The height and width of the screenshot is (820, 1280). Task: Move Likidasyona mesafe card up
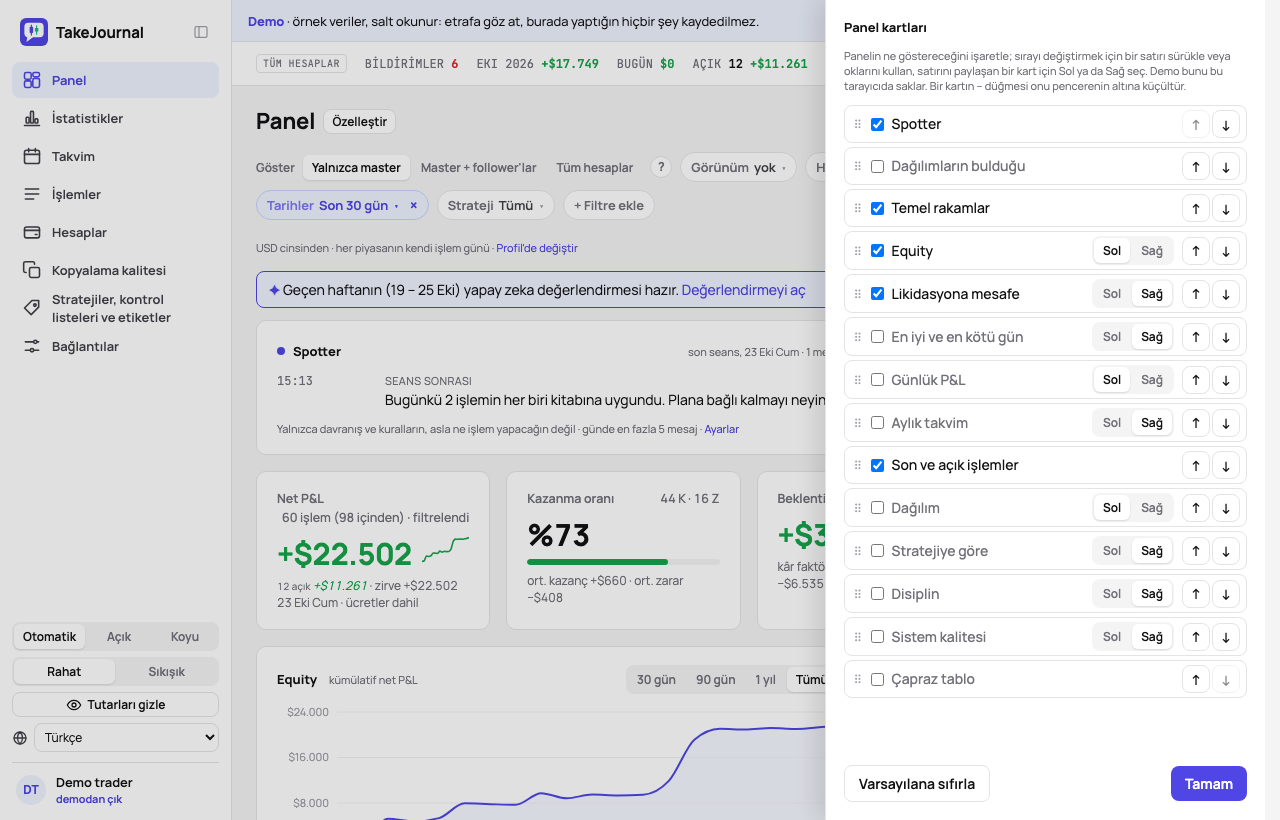(1195, 294)
